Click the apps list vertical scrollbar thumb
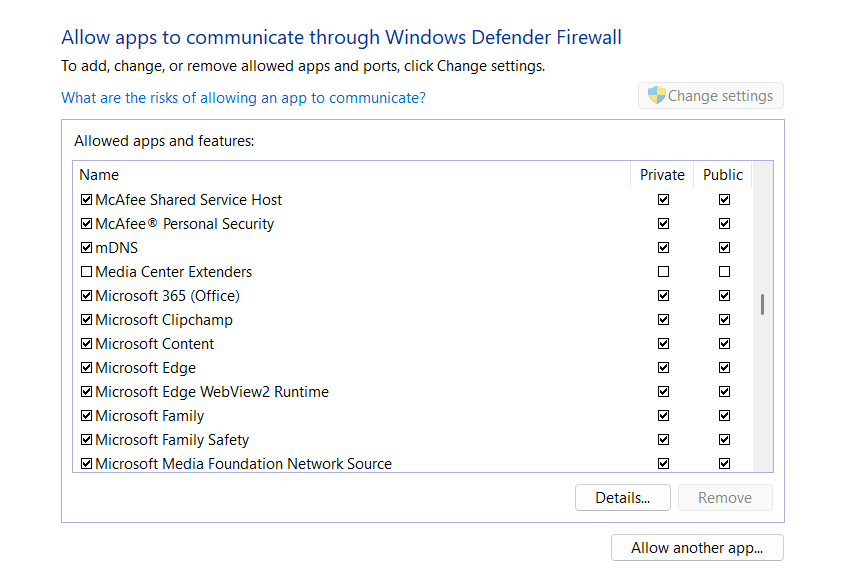The width and height of the screenshot is (857, 582). coord(762,305)
